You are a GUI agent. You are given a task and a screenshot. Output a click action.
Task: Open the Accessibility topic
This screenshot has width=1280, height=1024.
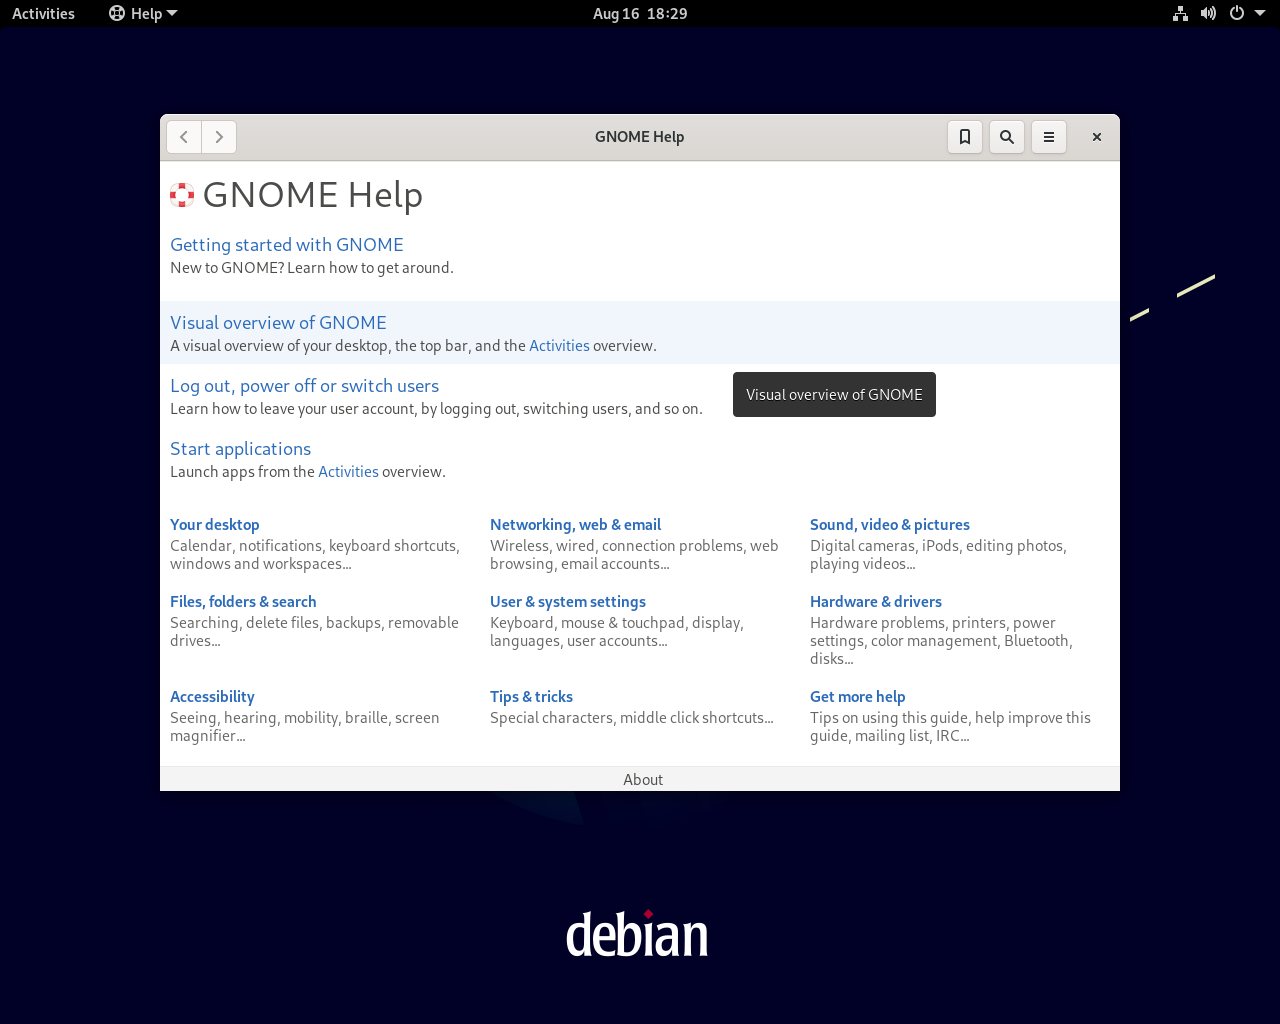coord(212,697)
